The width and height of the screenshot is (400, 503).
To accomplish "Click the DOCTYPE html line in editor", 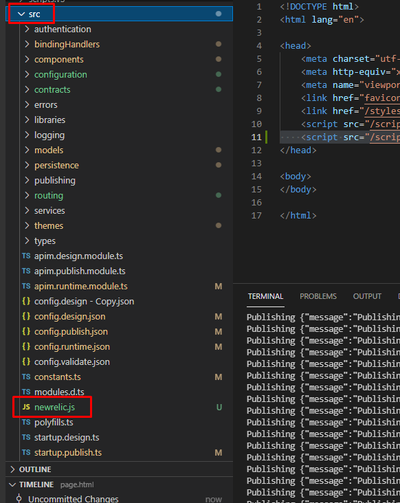I will pyautogui.click(x=319, y=7).
